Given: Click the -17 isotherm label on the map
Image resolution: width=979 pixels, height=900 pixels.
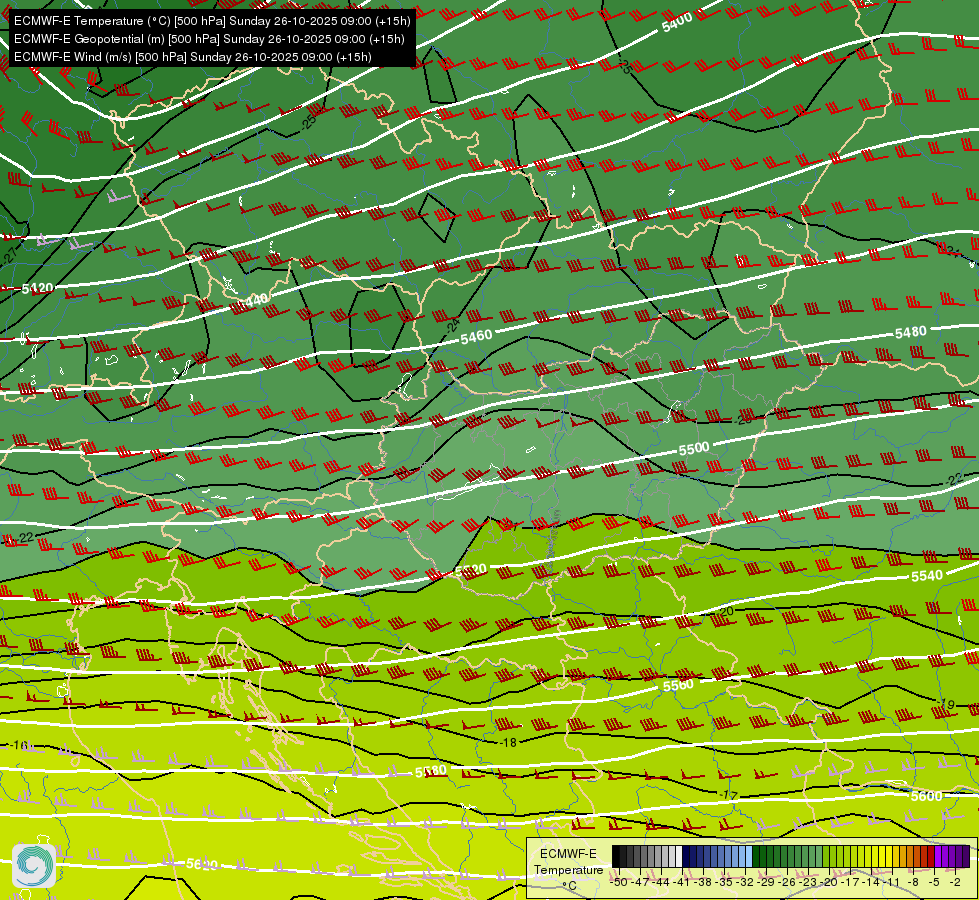Looking at the screenshot, I should (x=728, y=796).
